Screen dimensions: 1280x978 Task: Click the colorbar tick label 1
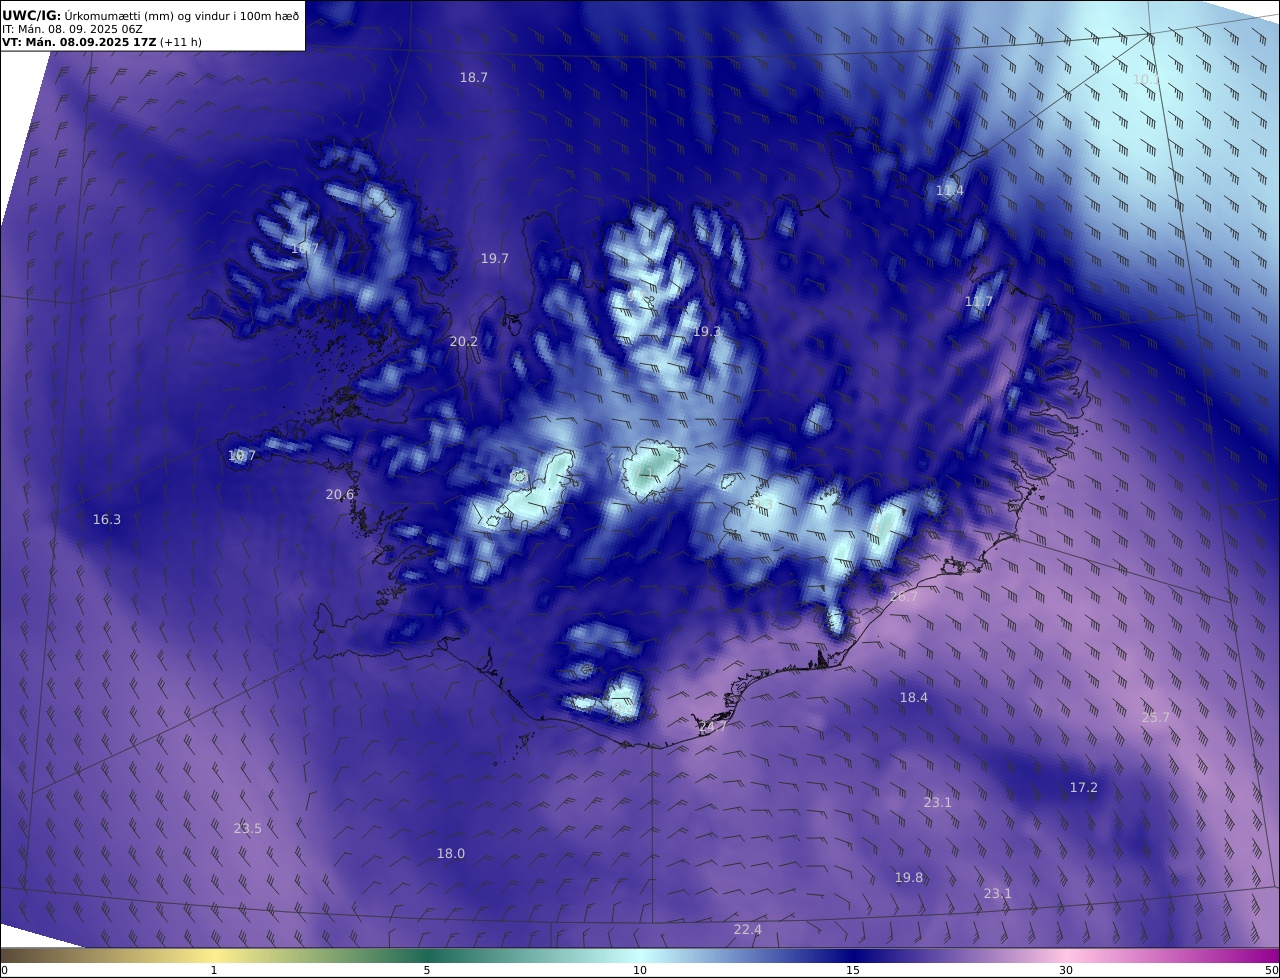[x=214, y=970]
